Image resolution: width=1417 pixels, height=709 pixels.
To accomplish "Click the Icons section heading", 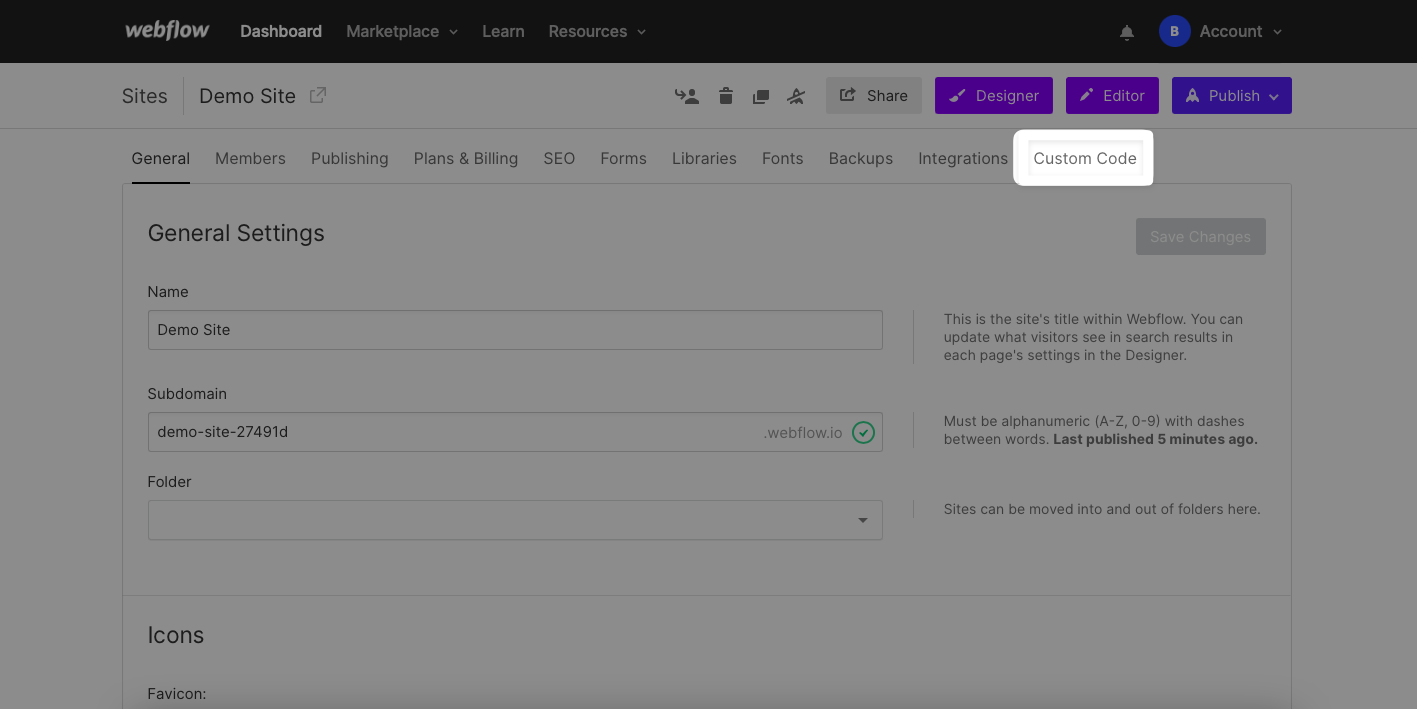I will (176, 635).
